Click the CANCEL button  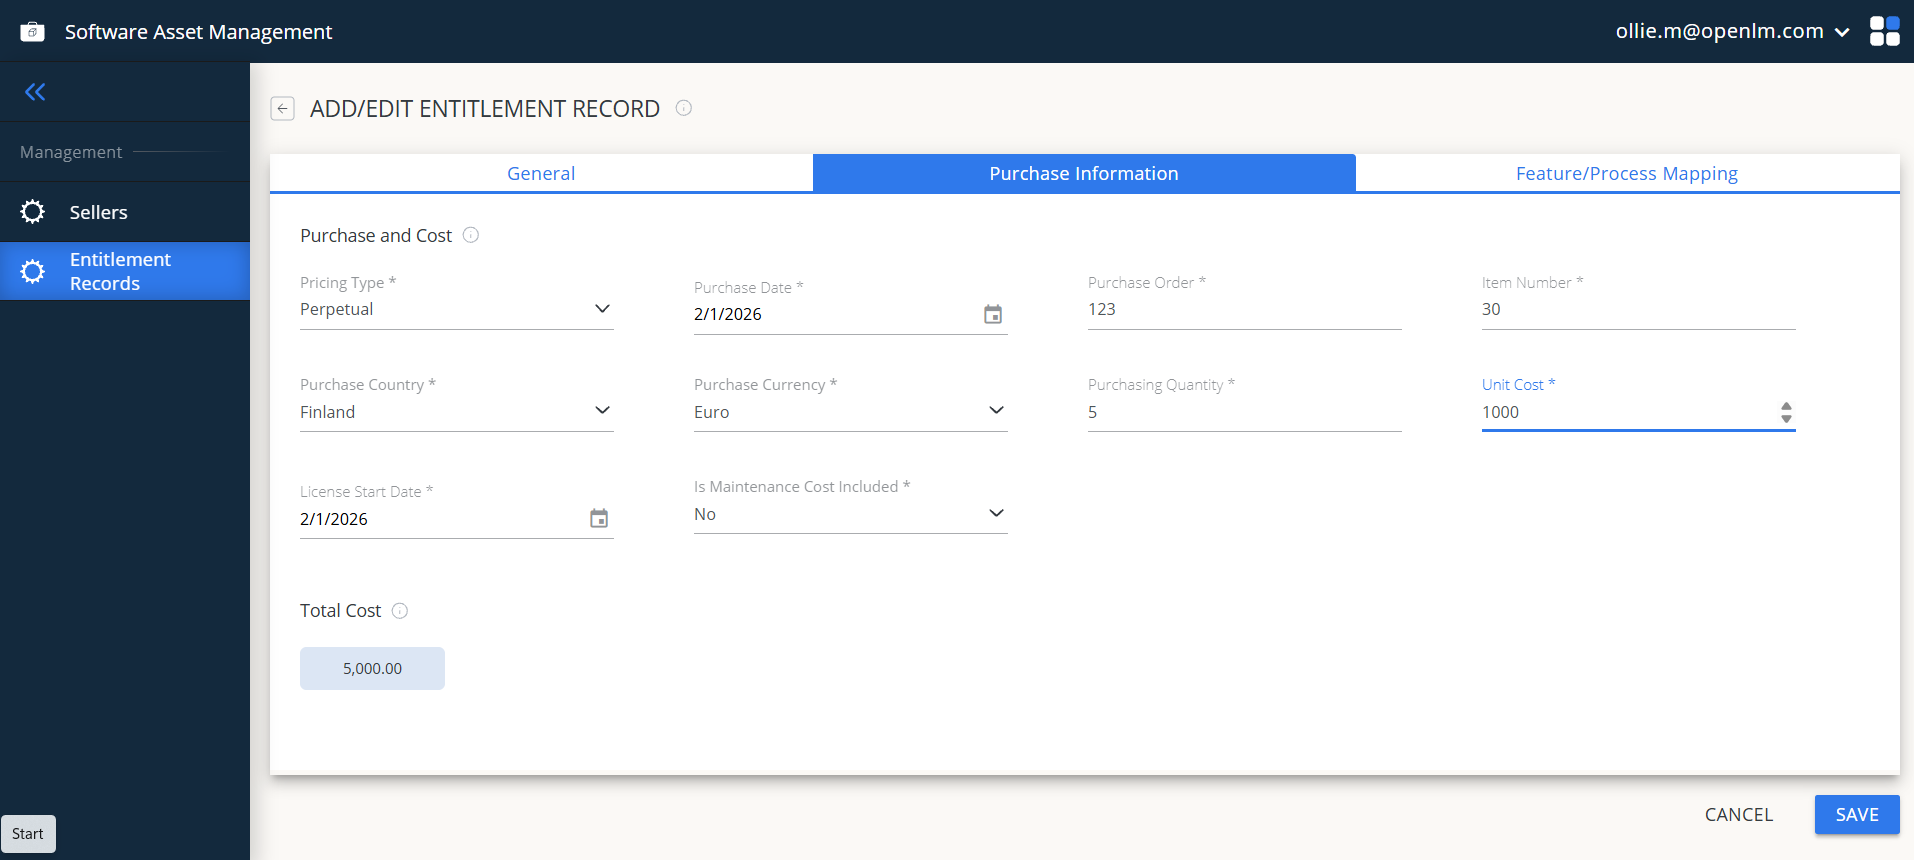coord(1738,815)
